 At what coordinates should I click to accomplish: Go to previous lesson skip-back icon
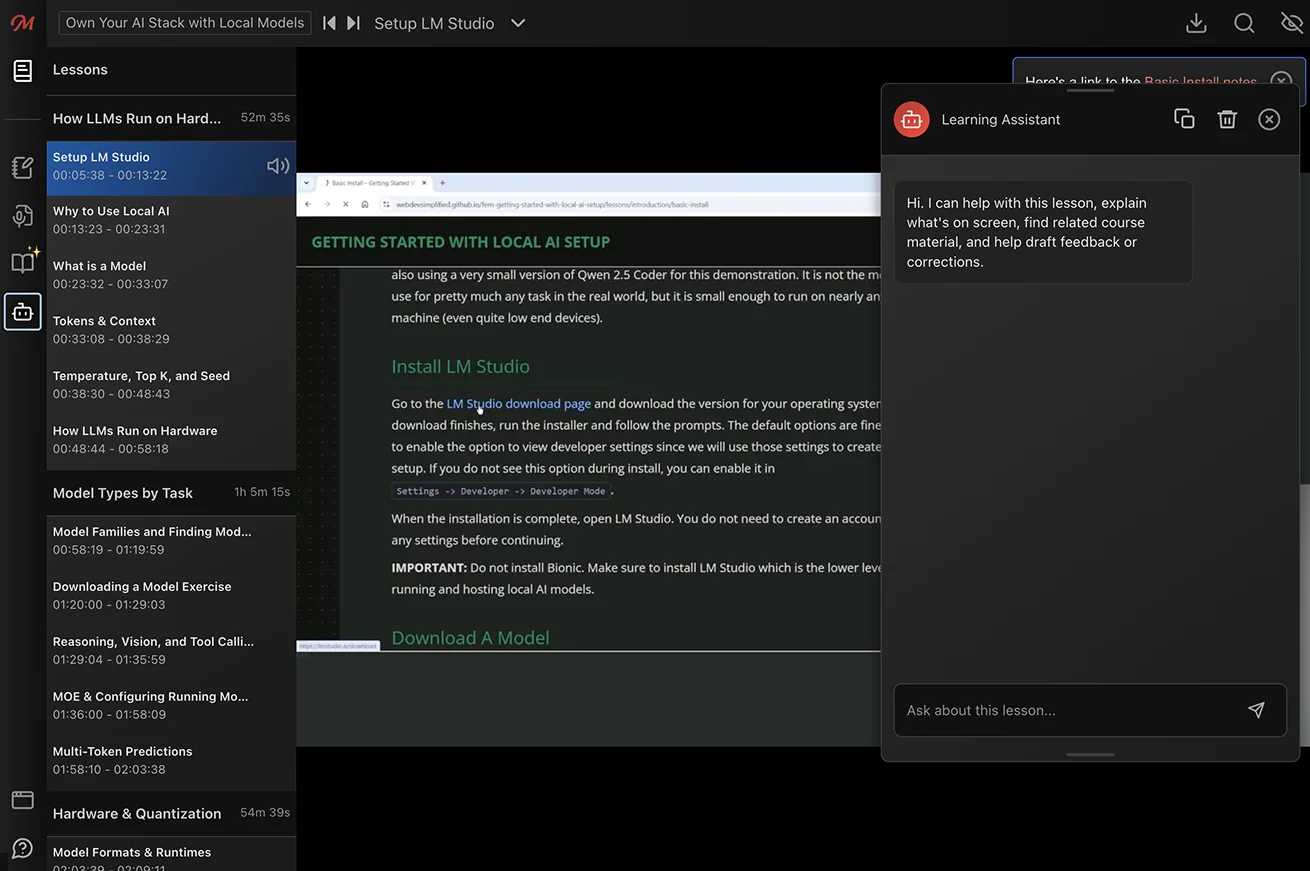[329, 23]
